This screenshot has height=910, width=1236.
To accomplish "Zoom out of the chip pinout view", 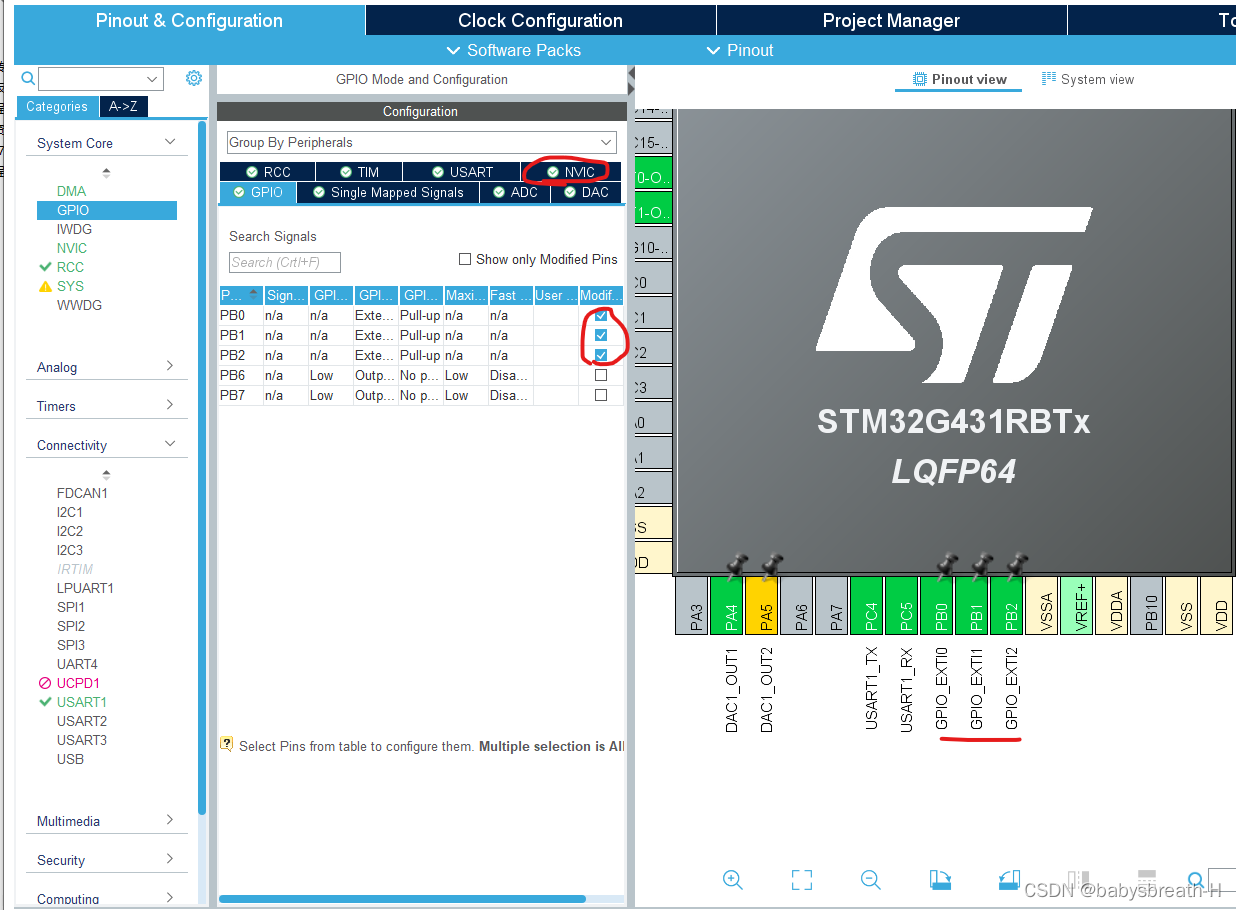I will 870,880.
